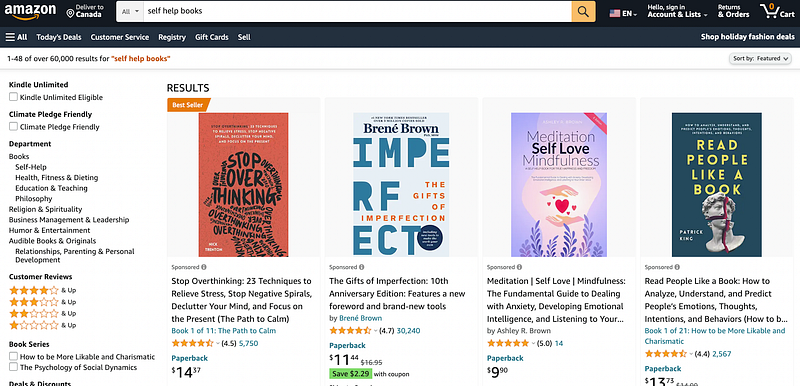Click the Best Seller badge
Screen dimensions: 800x386
pyautogui.click(x=188, y=105)
